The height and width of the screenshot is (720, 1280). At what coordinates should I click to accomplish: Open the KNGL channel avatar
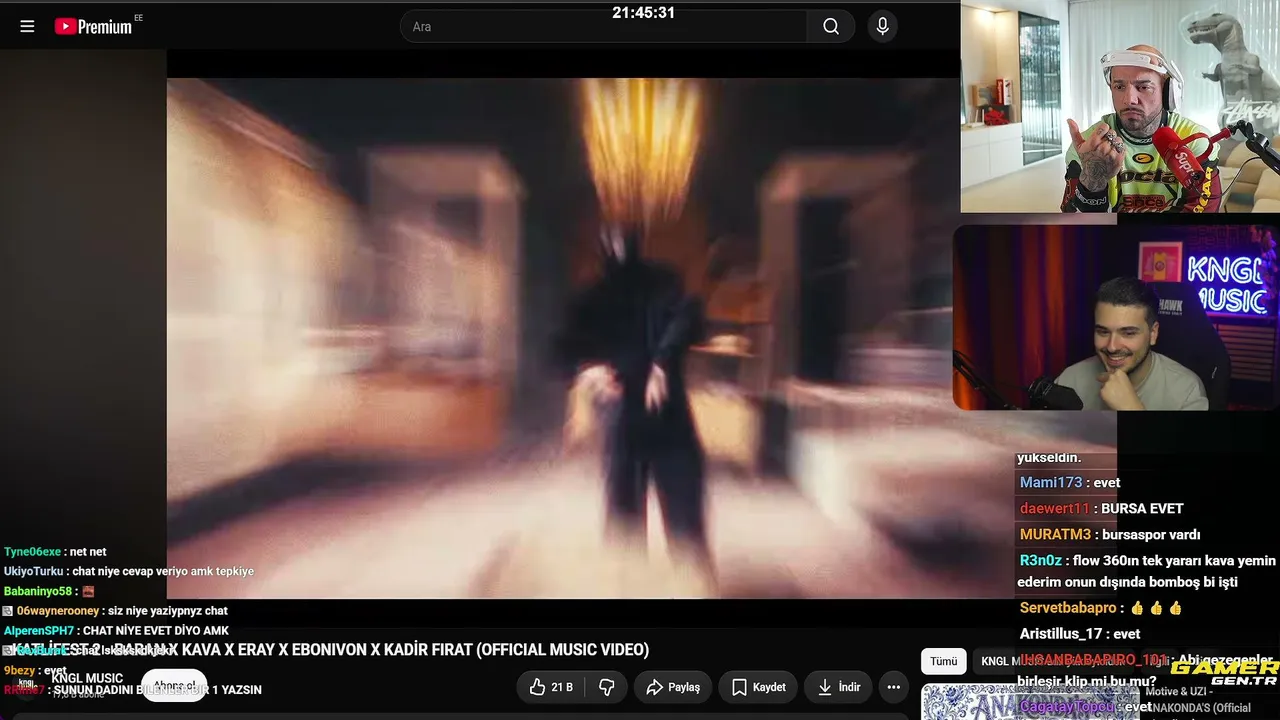(x=26, y=686)
